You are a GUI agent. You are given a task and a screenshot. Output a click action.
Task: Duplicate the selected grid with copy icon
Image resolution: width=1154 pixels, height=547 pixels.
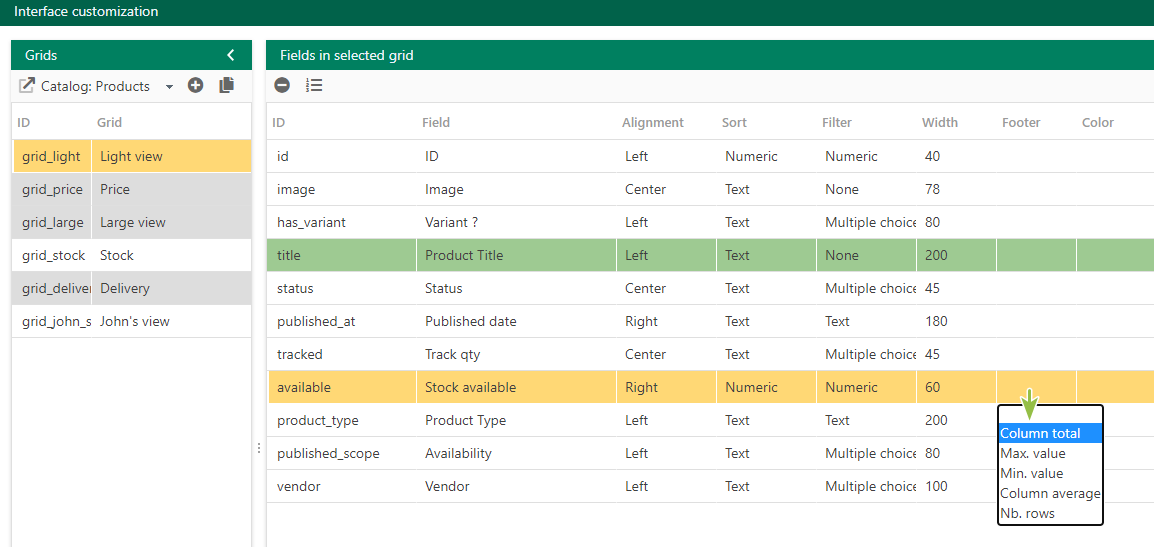click(x=227, y=85)
